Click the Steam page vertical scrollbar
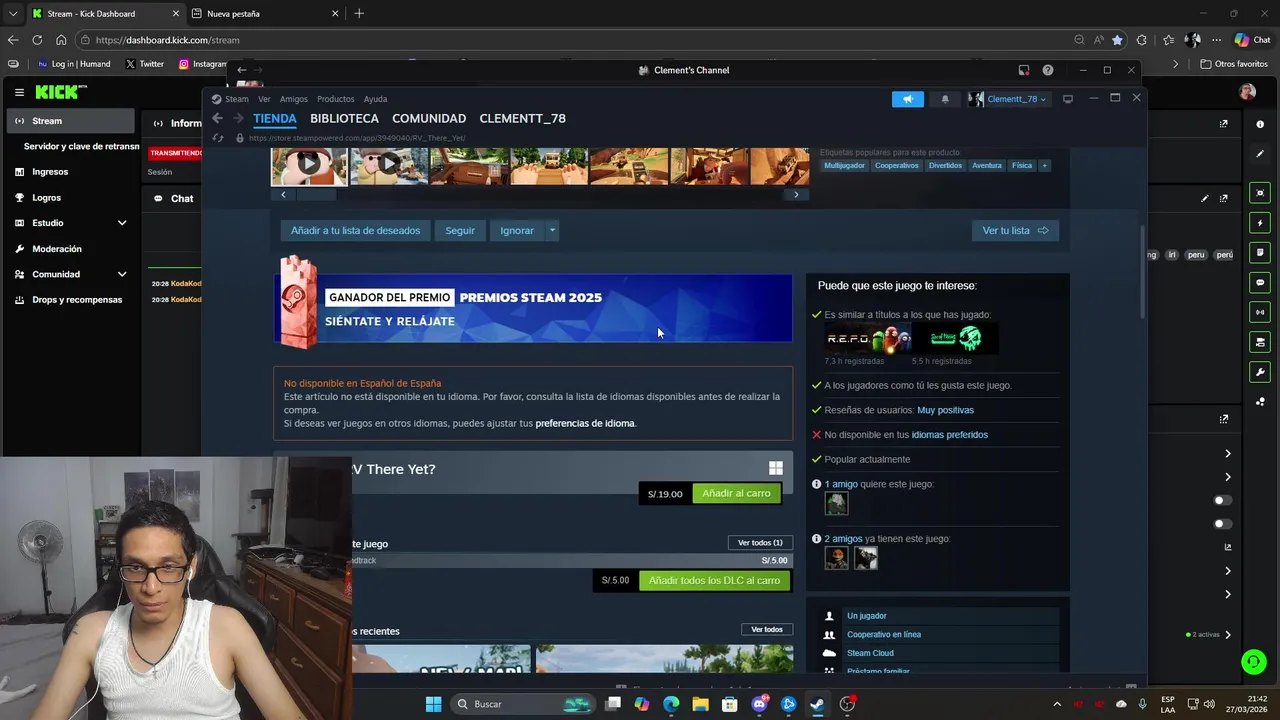Screen dimensions: 1280x720 [x=1142, y=270]
